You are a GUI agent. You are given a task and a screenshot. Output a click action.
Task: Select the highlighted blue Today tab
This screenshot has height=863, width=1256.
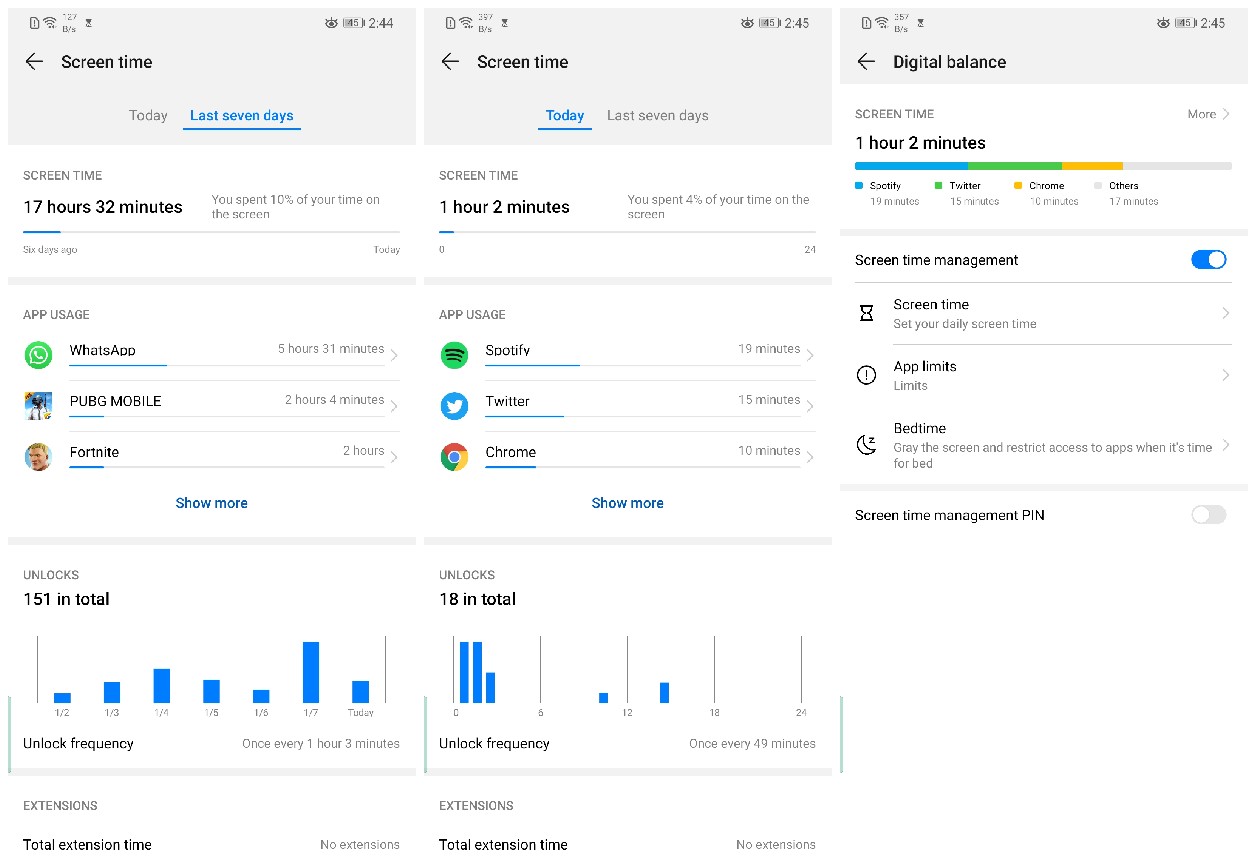point(564,116)
